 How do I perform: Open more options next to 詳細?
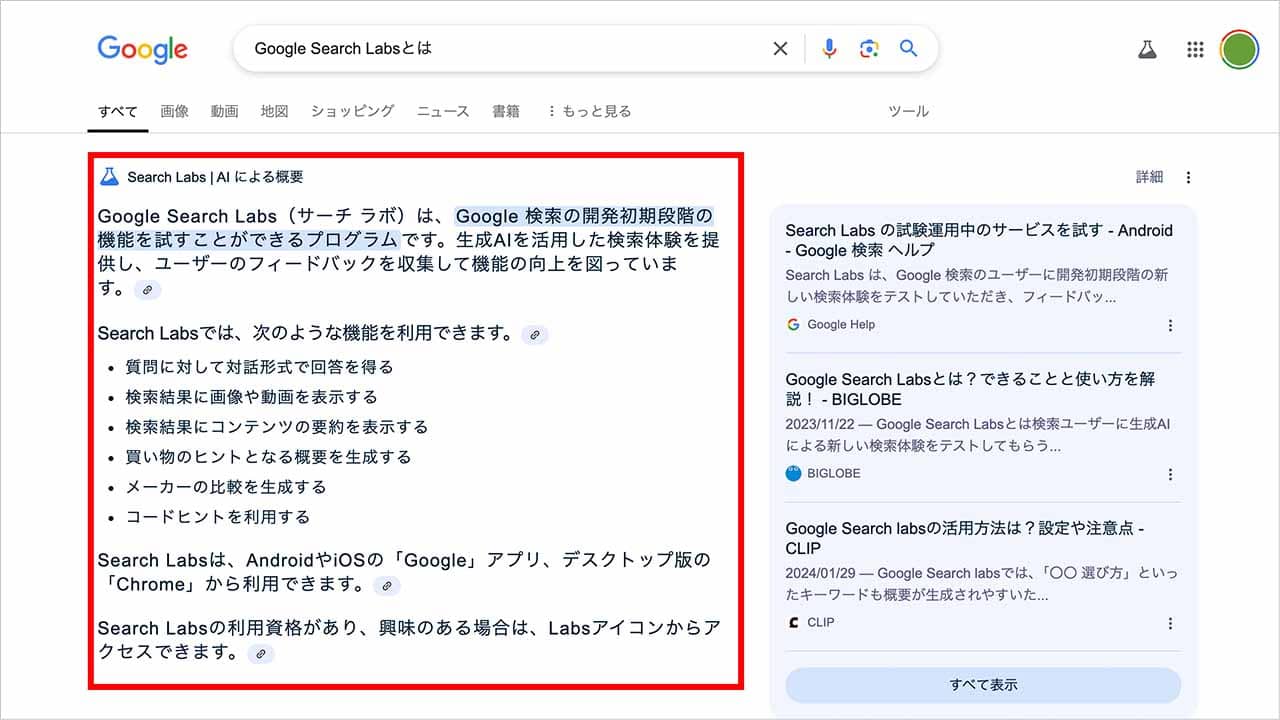click(1188, 177)
